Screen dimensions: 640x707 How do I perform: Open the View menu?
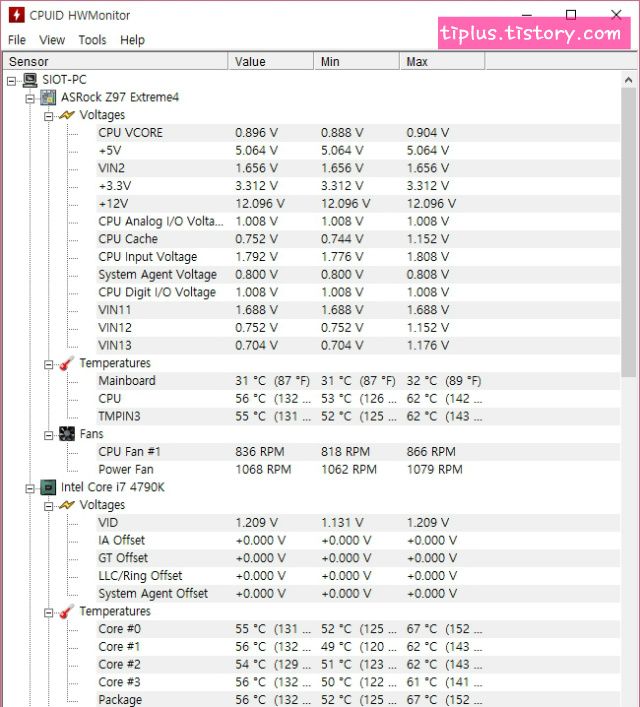(52, 40)
